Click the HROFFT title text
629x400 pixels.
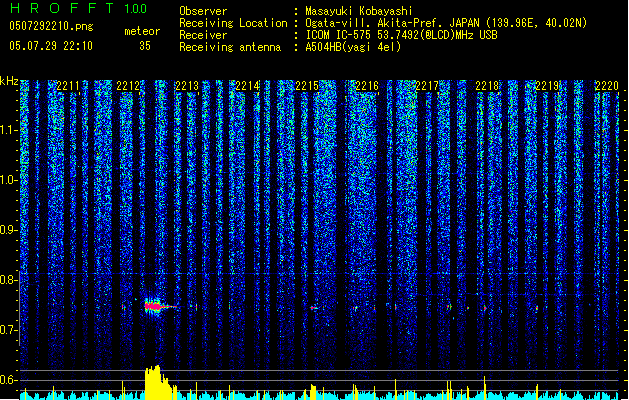point(62,8)
